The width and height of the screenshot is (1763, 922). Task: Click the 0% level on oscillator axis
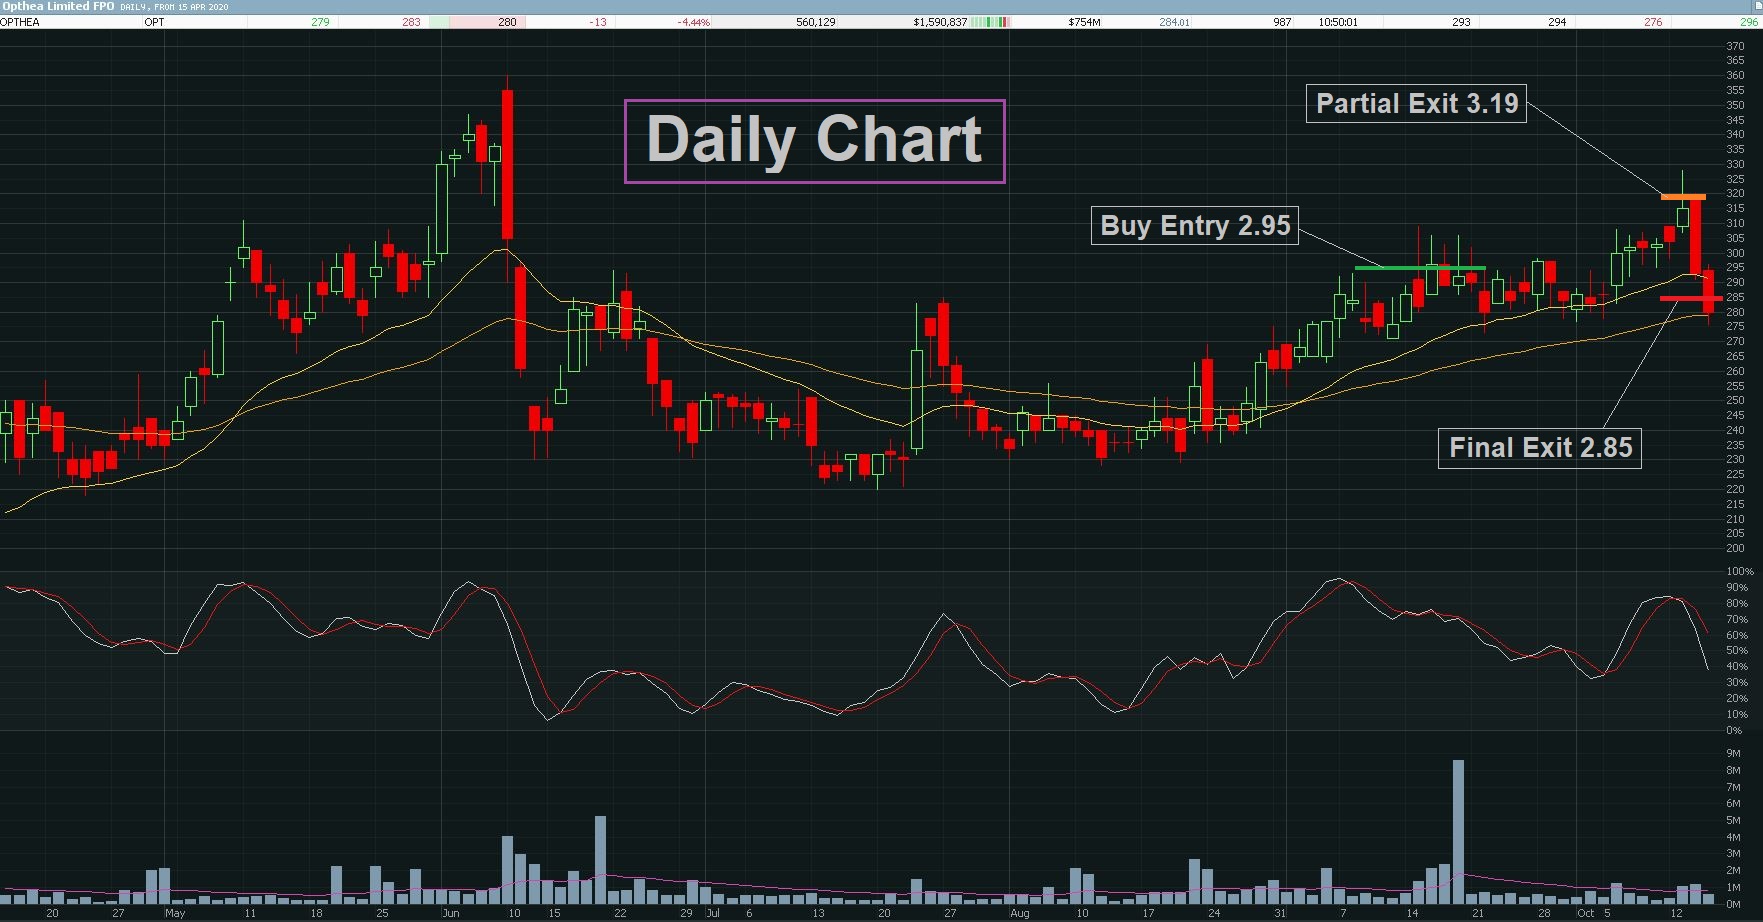1734,730
